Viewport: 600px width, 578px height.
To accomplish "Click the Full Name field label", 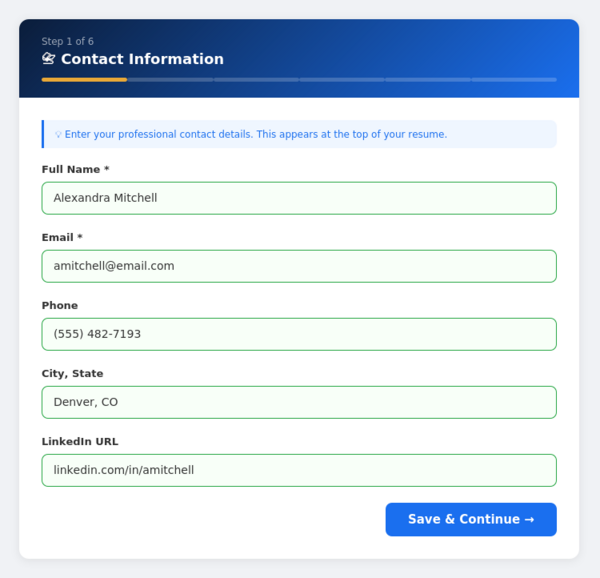I will tap(75, 170).
